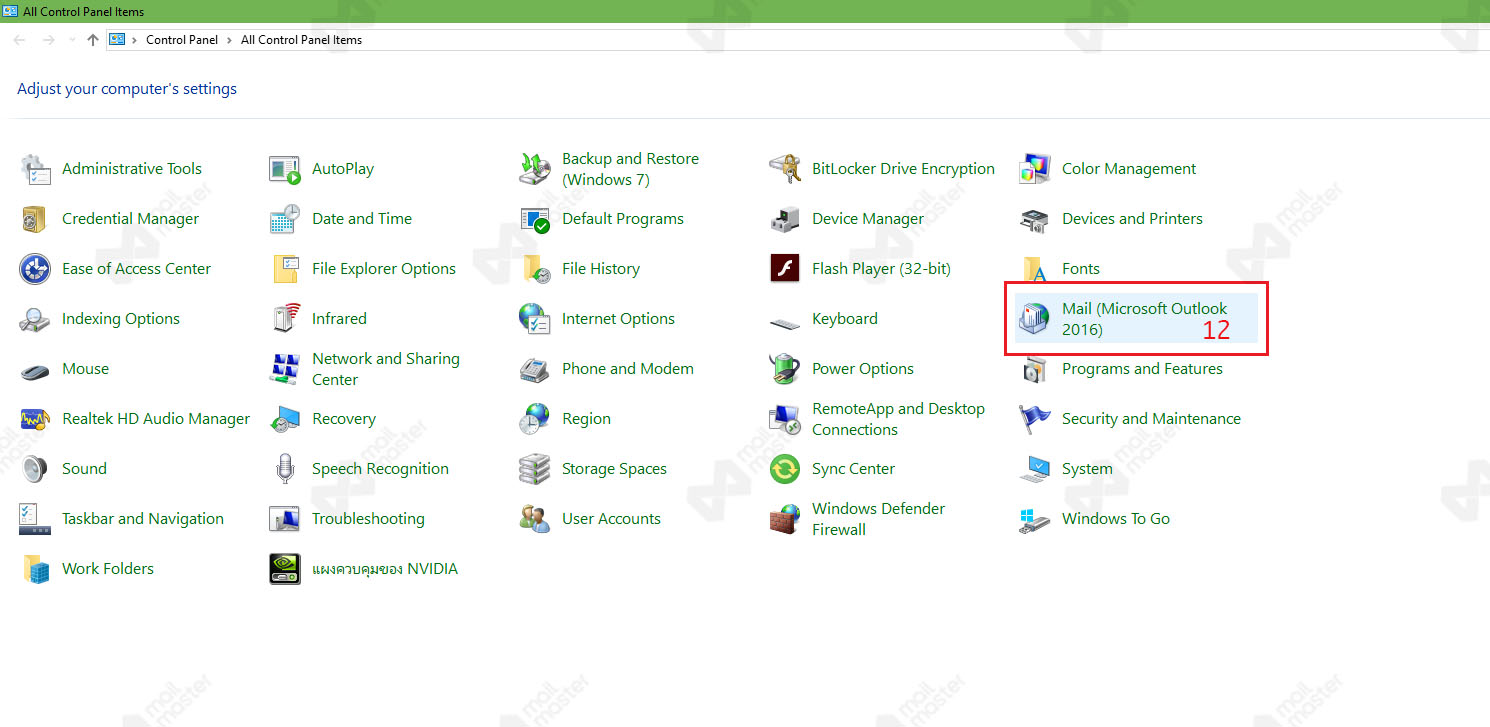The width and height of the screenshot is (1490, 727).
Task: Open Programs and Features link
Action: 1142,369
